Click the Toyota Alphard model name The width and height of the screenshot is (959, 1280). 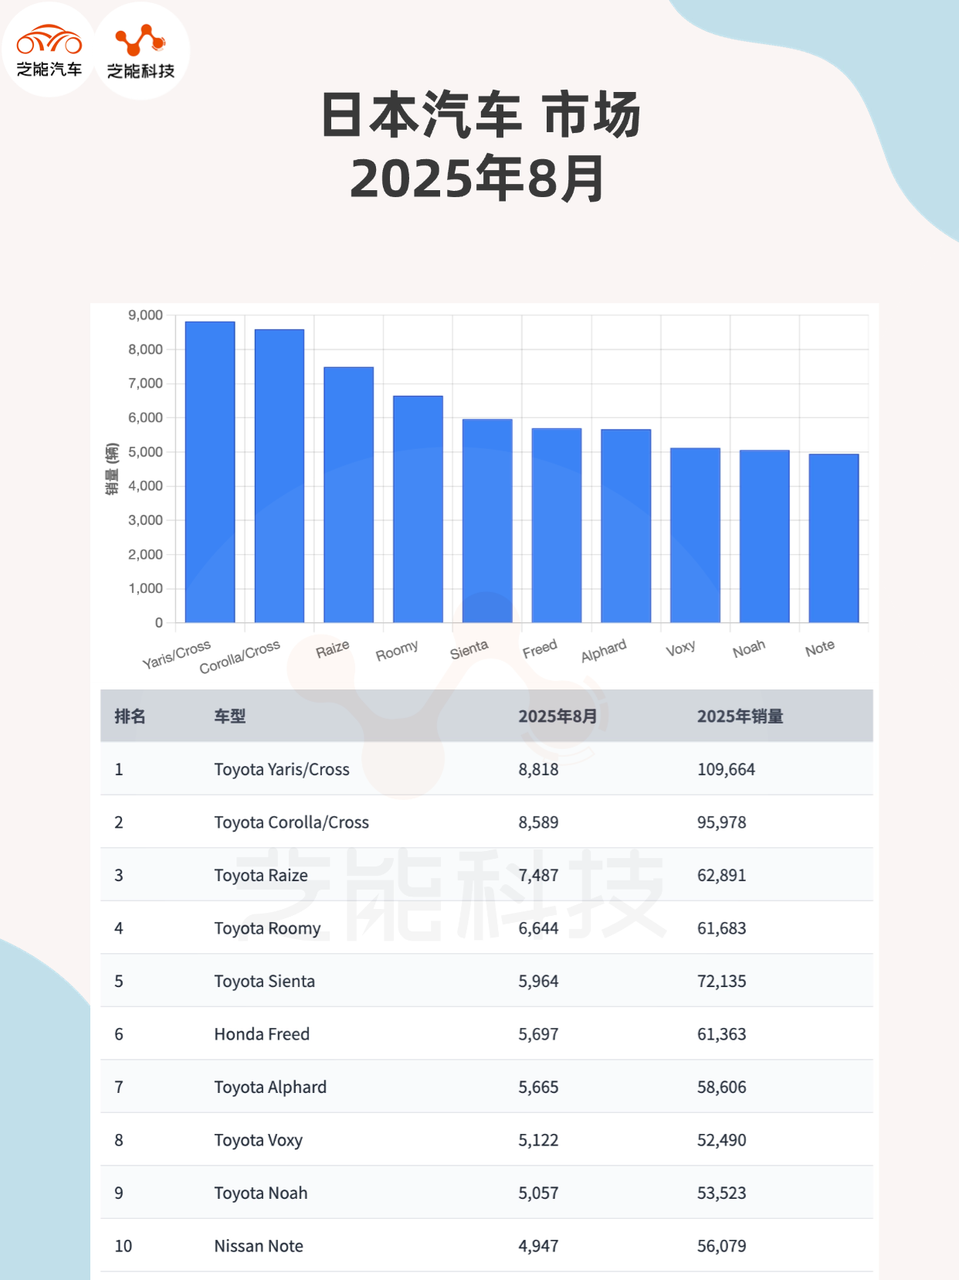pyautogui.click(x=270, y=1087)
